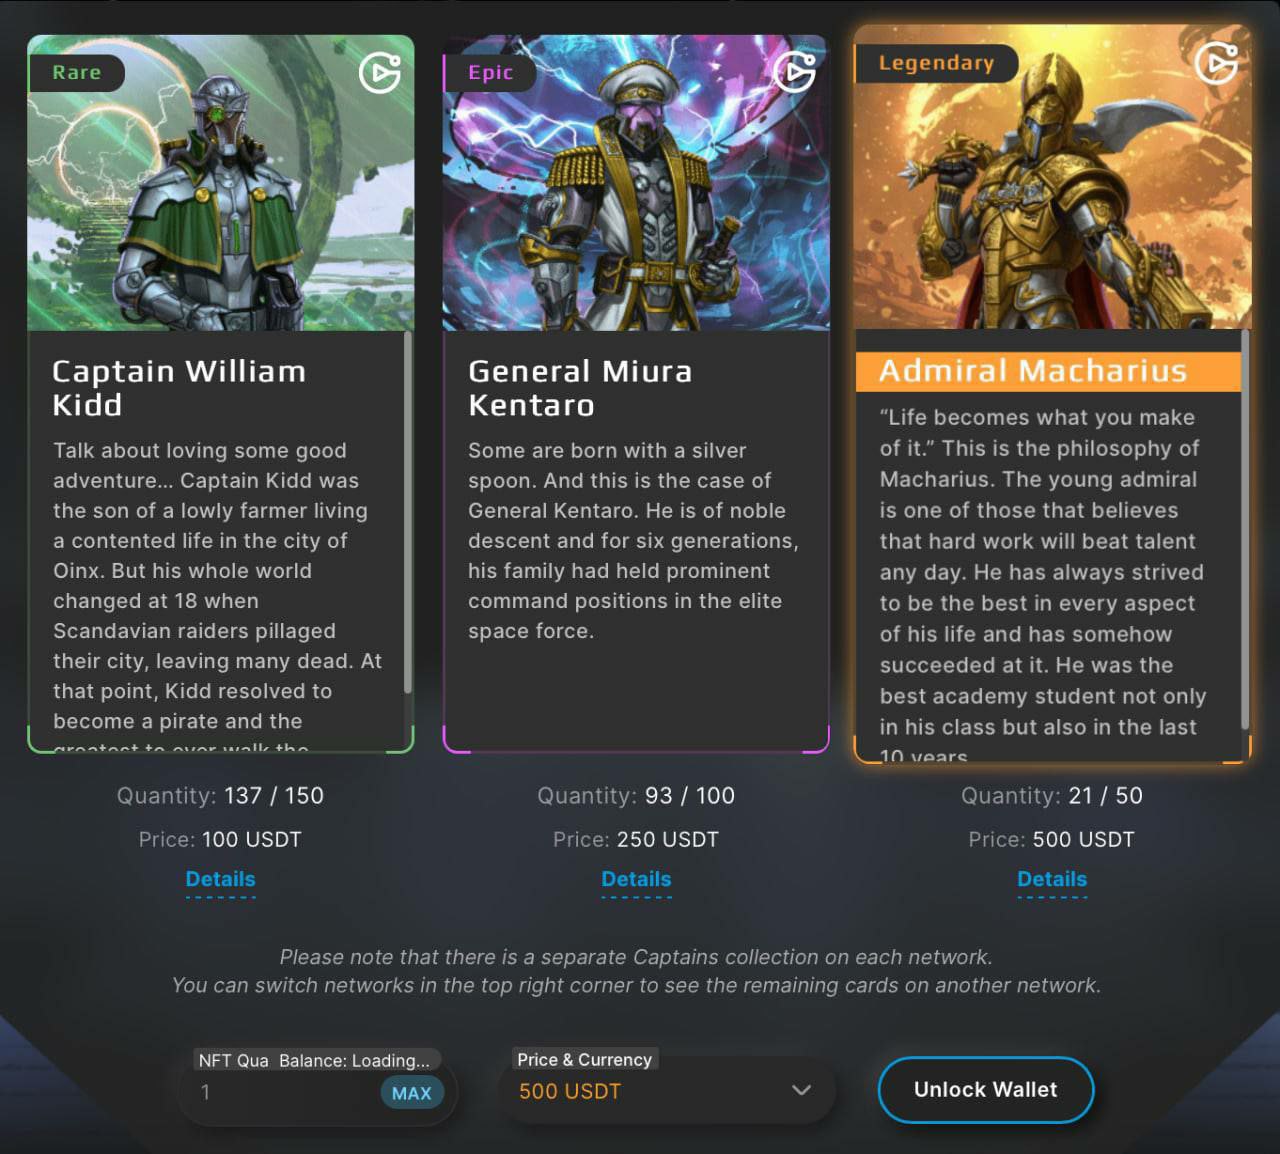Open Details for General Miura Kentaro
Screen dimensions: 1280x1154
point(636,880)
